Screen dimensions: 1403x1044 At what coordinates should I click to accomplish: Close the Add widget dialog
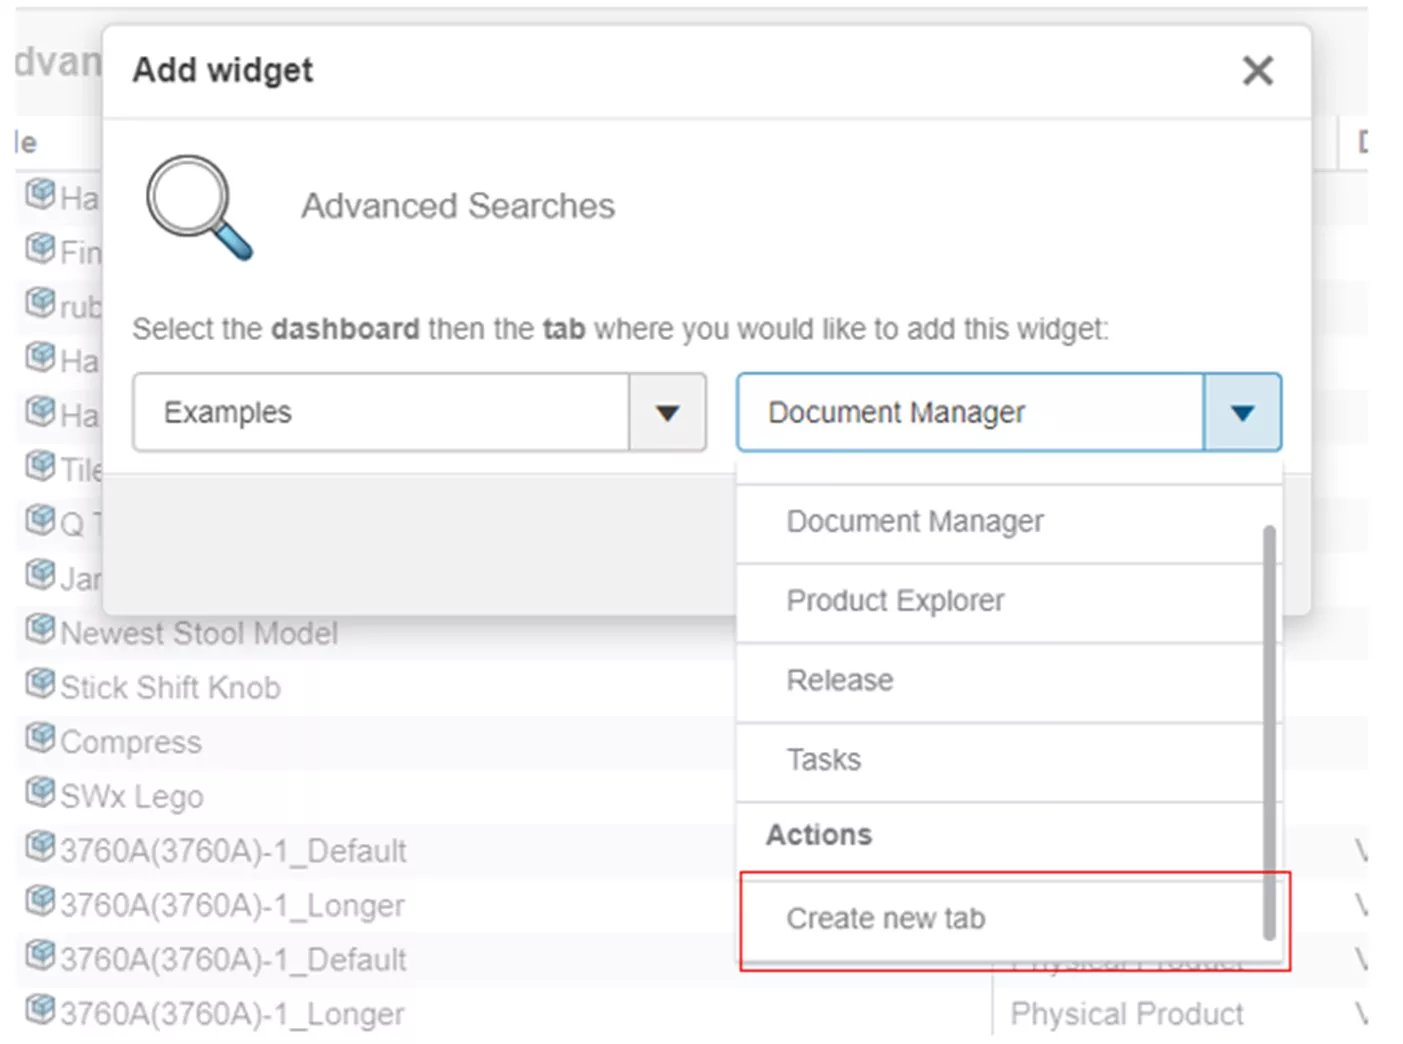1257,71
